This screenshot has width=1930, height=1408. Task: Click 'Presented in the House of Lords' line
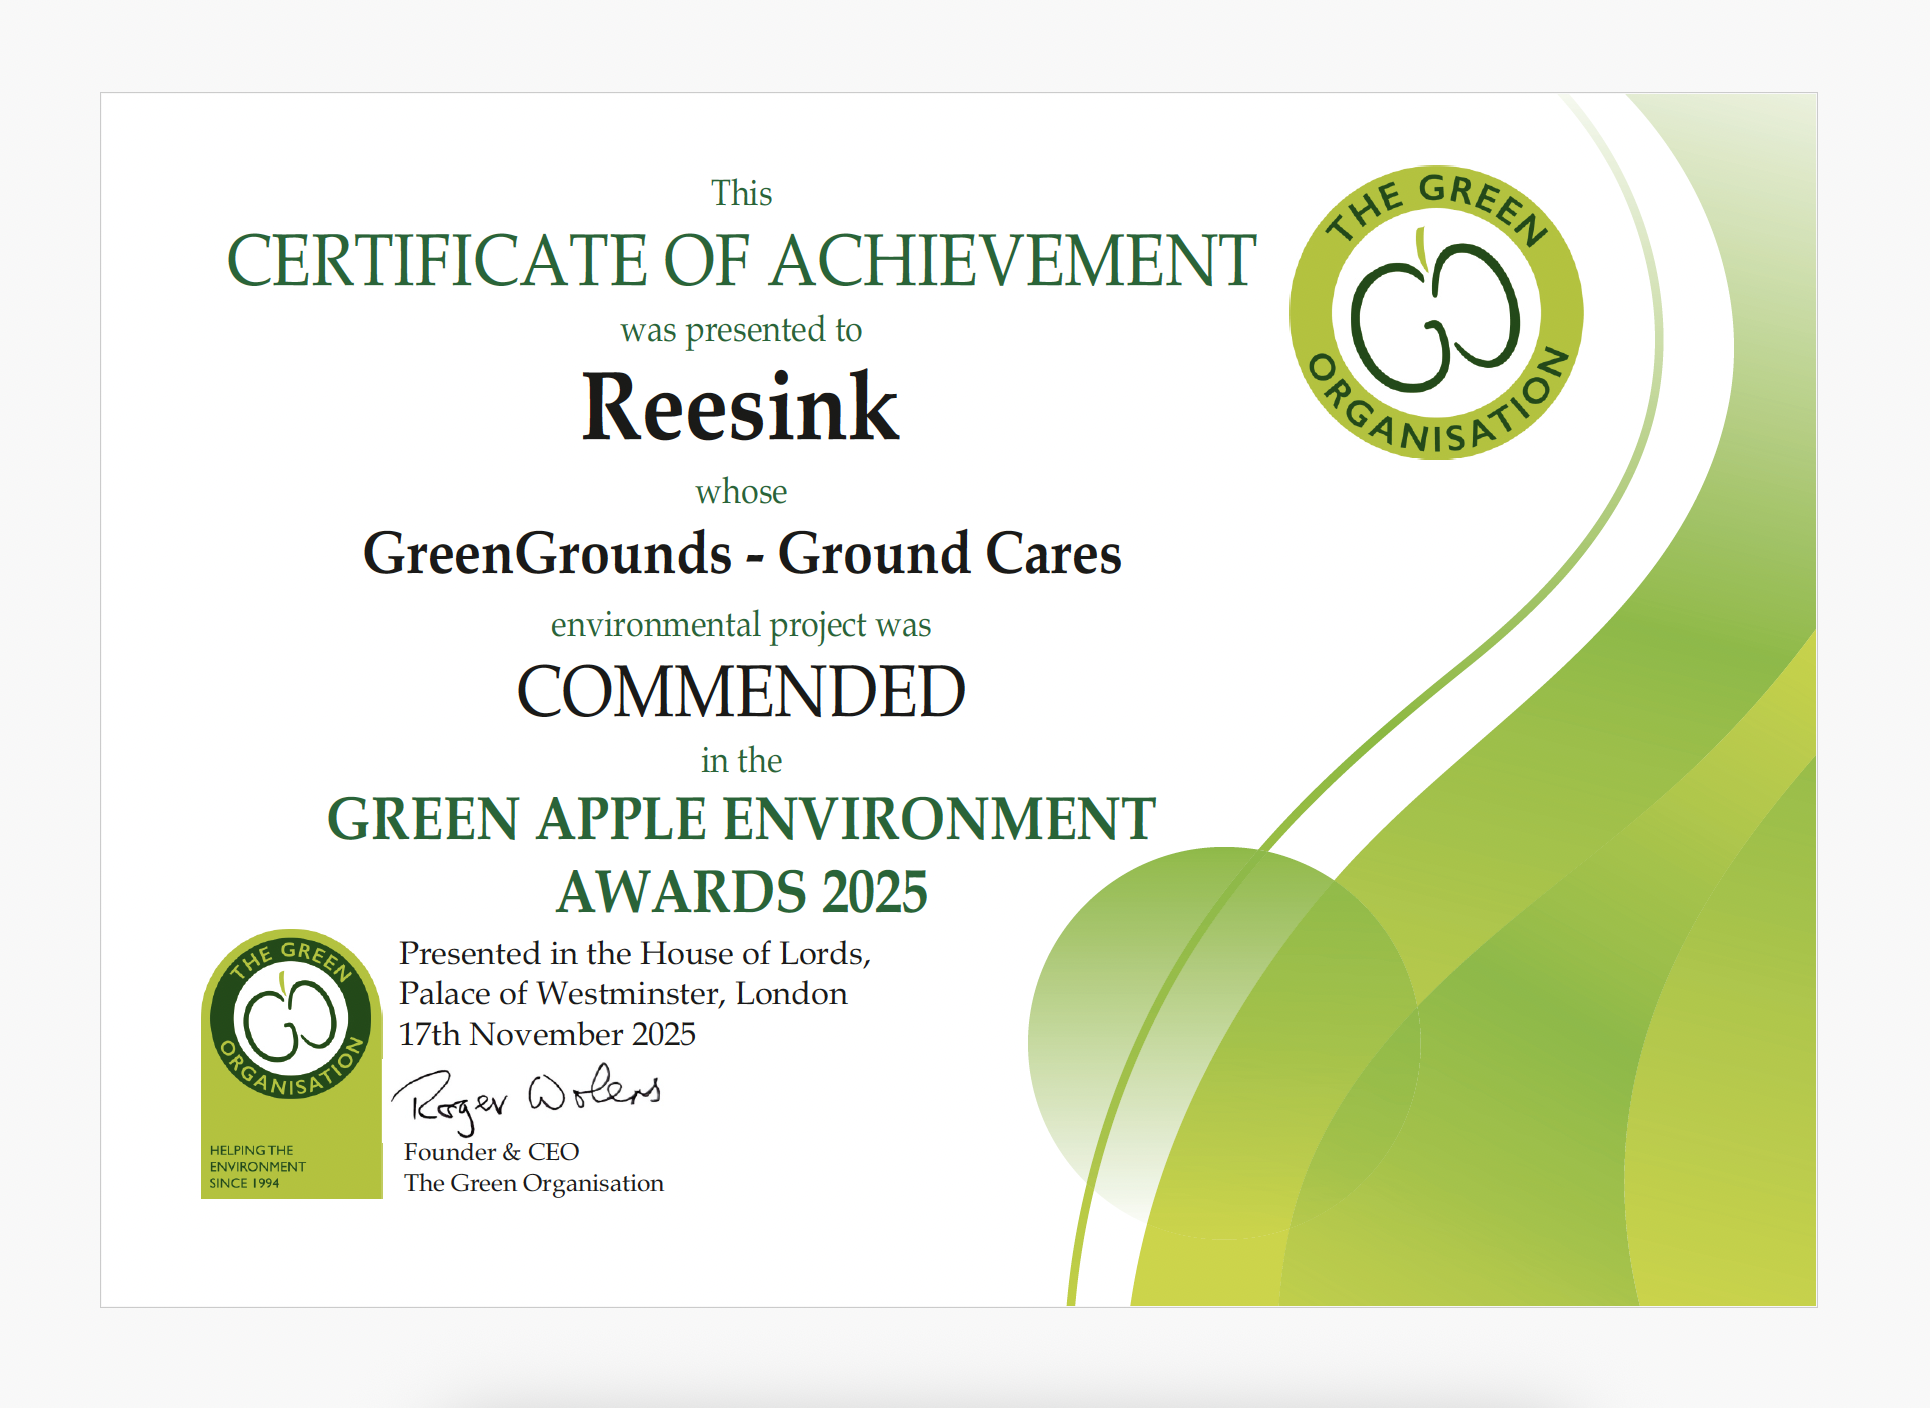tap(634, 953)
